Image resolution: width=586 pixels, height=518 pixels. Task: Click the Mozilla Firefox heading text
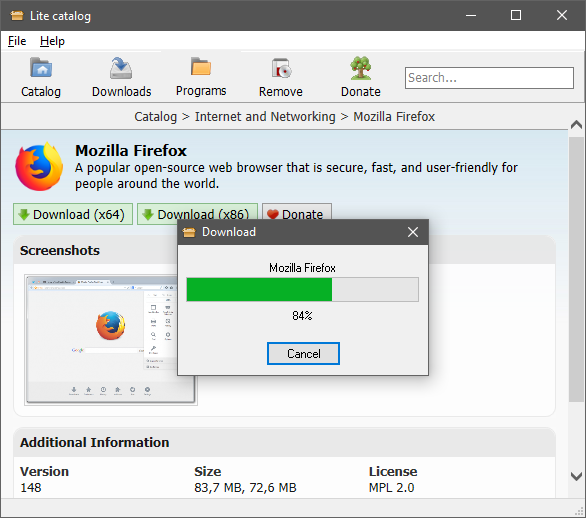(131, 151)
